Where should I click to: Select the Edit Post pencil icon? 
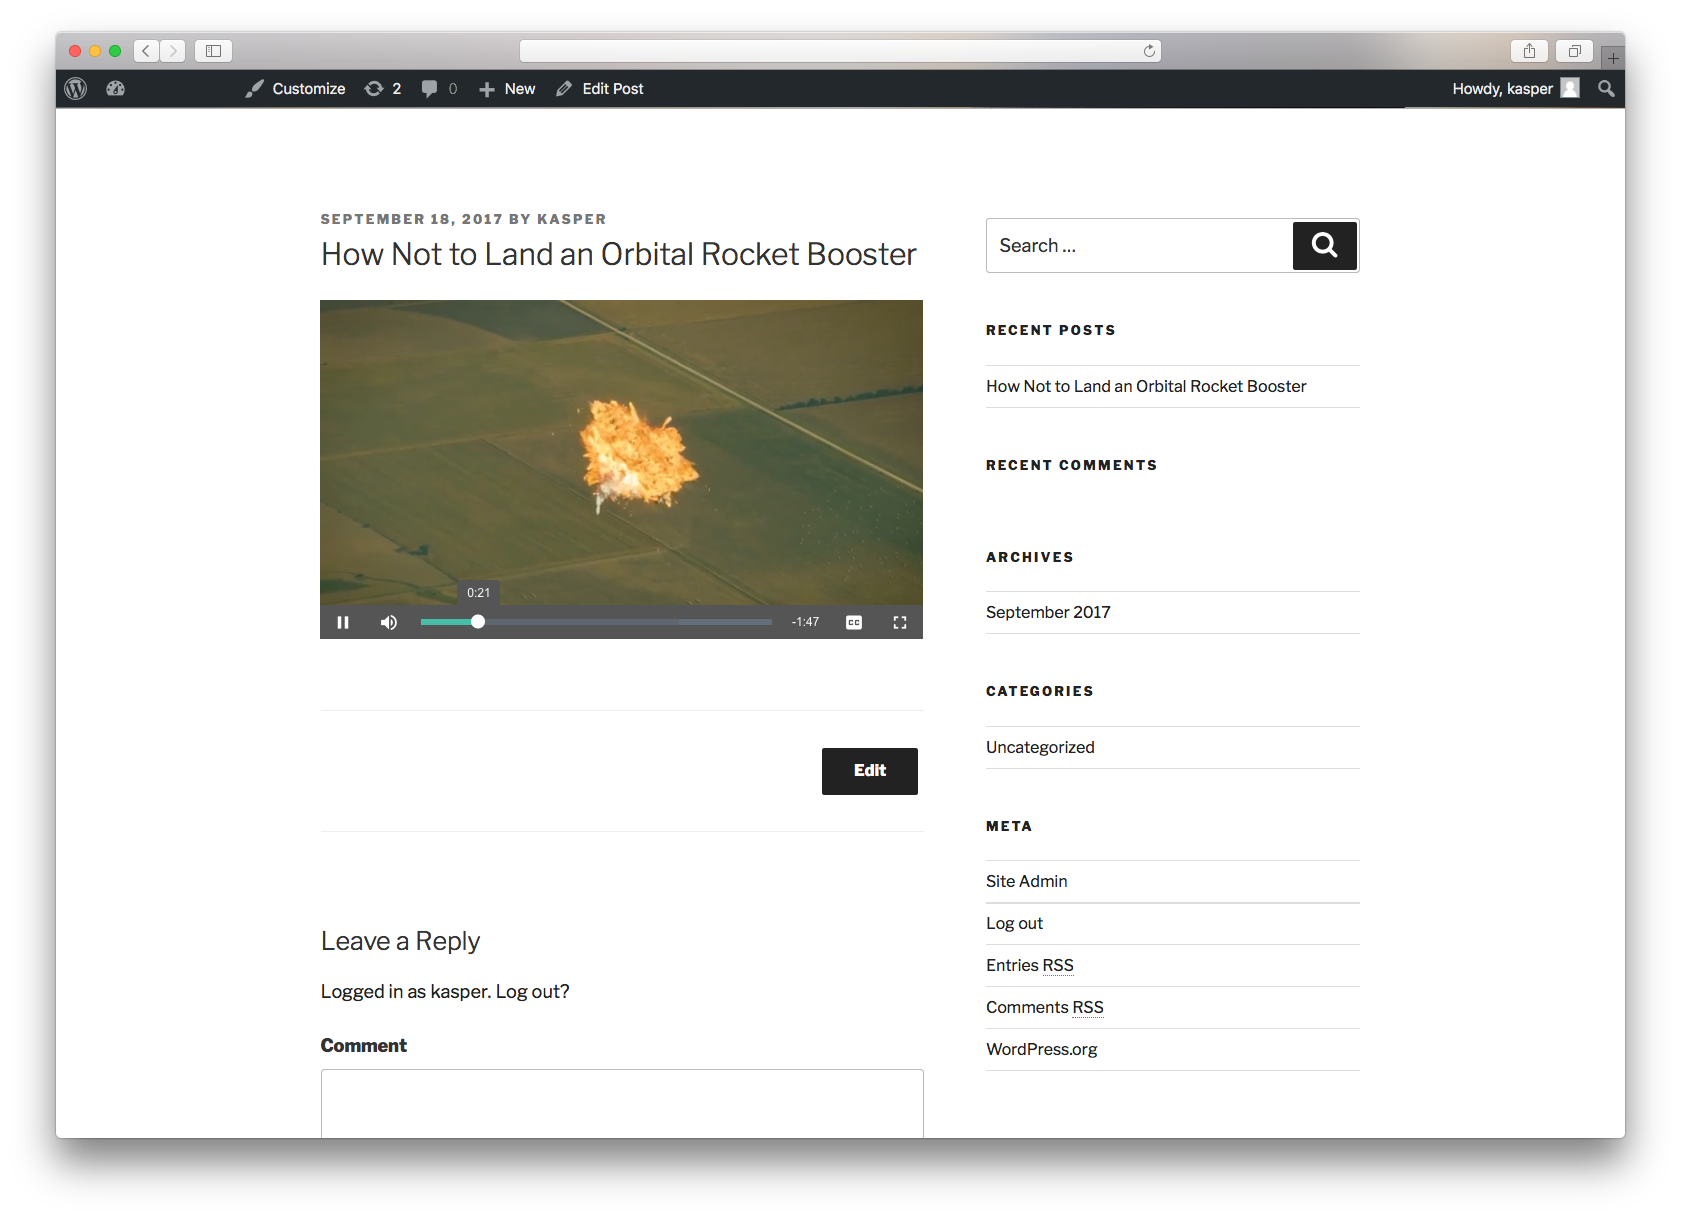click(x=564, y=88)
